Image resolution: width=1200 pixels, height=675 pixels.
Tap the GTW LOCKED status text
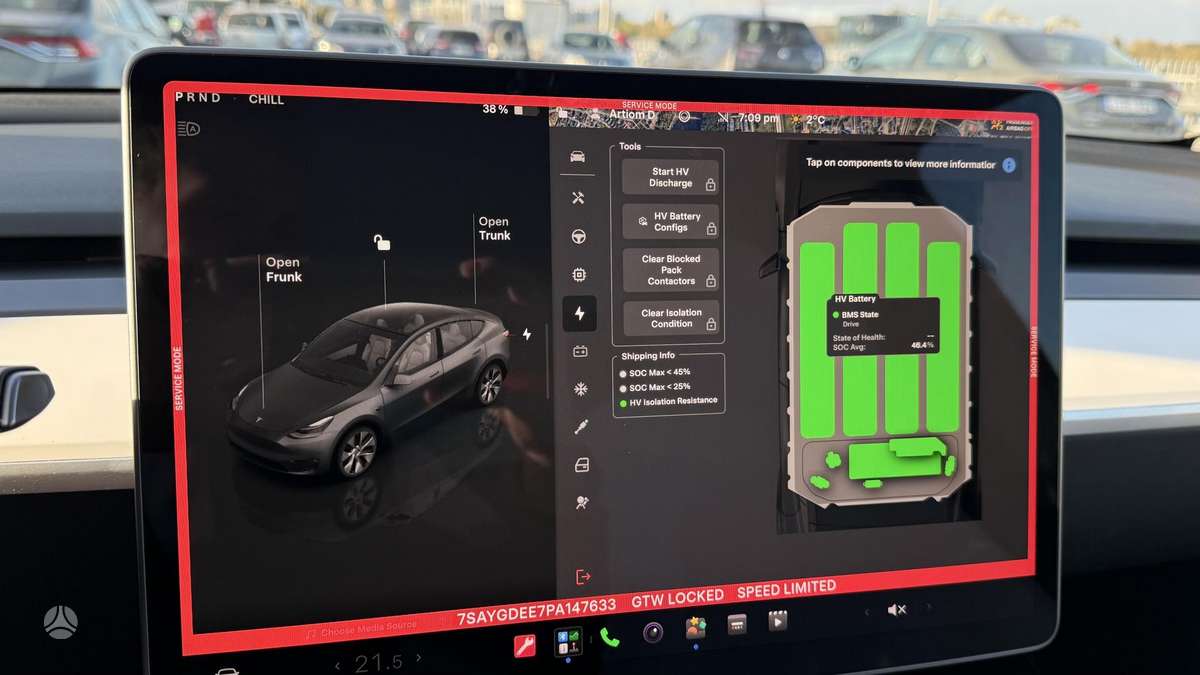pos(677,597)
